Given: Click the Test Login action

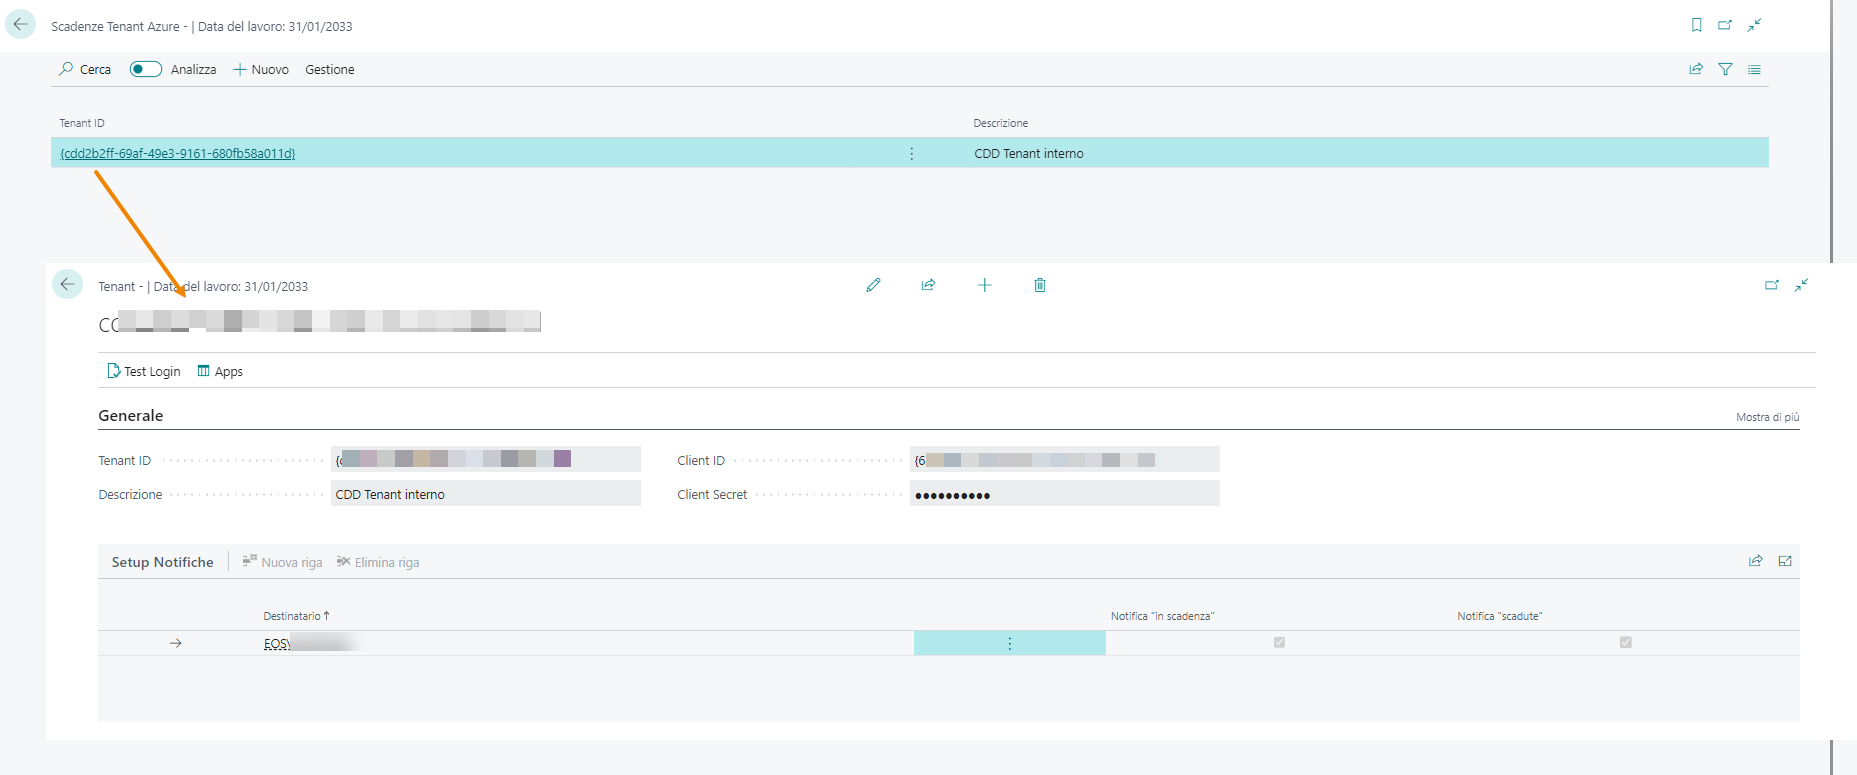Looking at the screenshot, I should [x=144, y=371].
